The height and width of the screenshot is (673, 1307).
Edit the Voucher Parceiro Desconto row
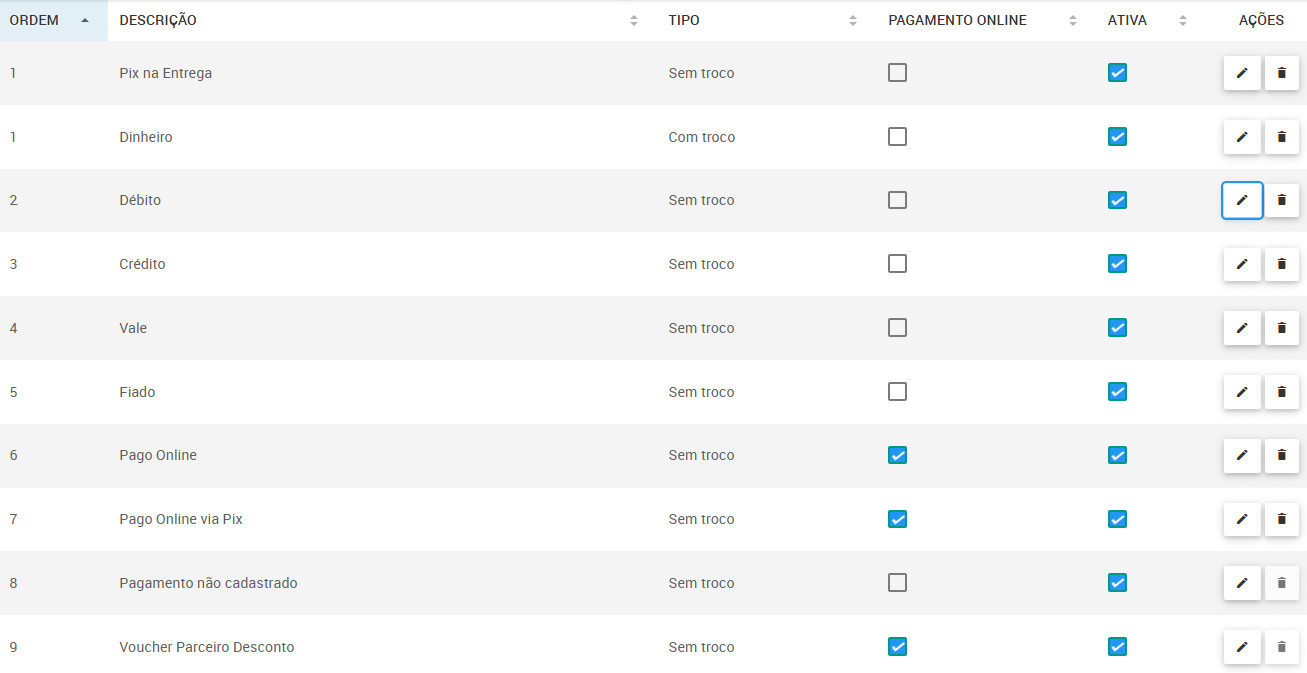(1242, 647)
